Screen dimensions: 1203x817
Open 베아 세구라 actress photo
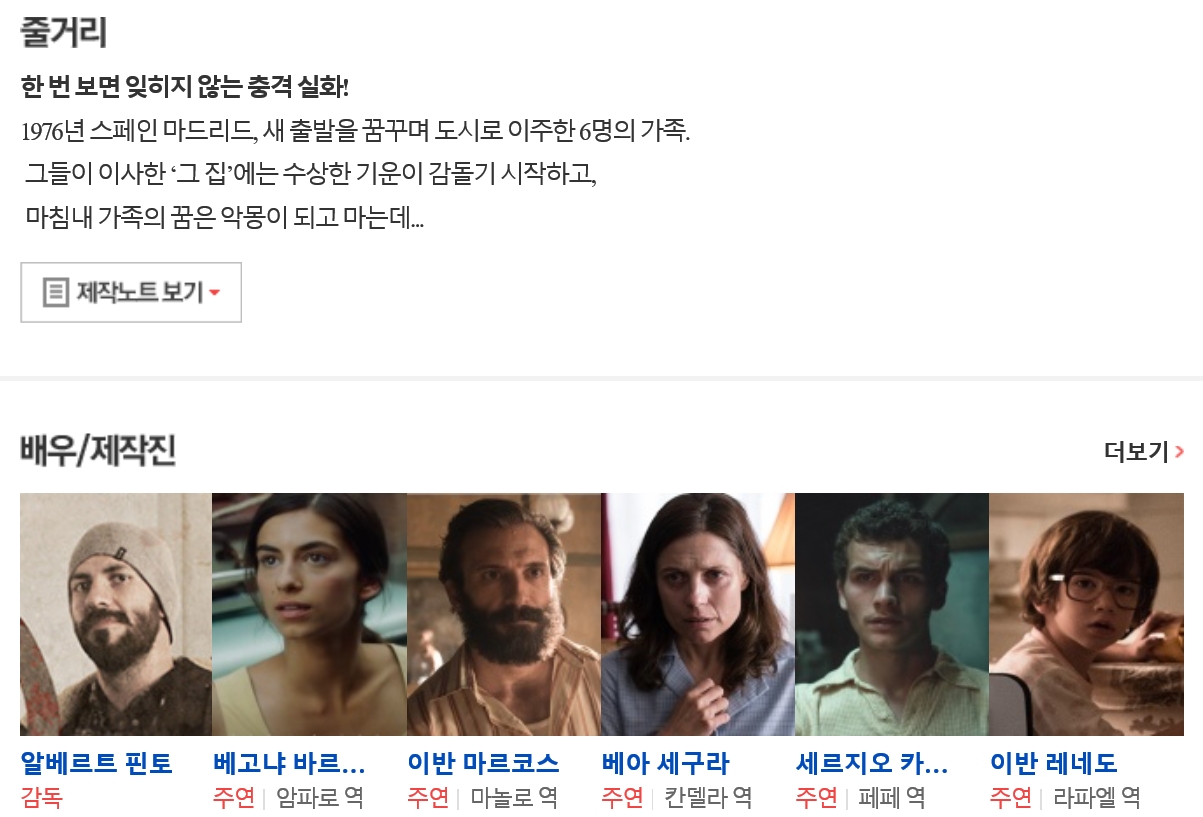coord(698,614)
